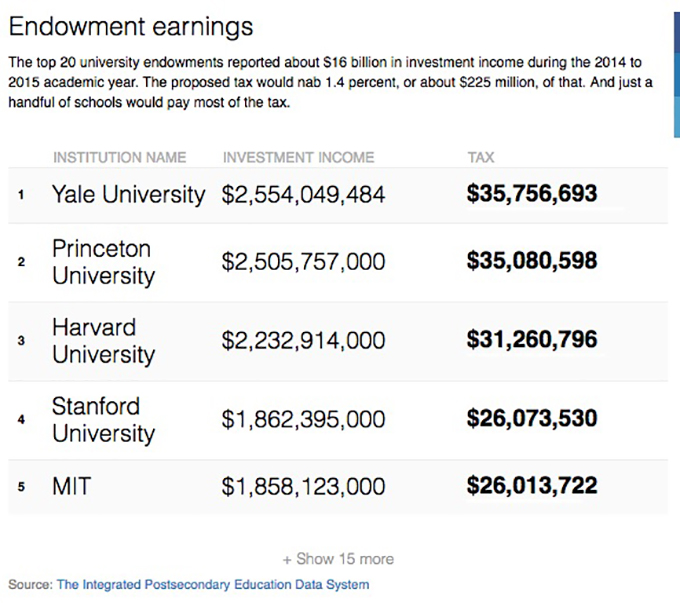Click Yale's investment income of $2,554,049,484
This screenshot has height=603, width=680.
(303, 195)
